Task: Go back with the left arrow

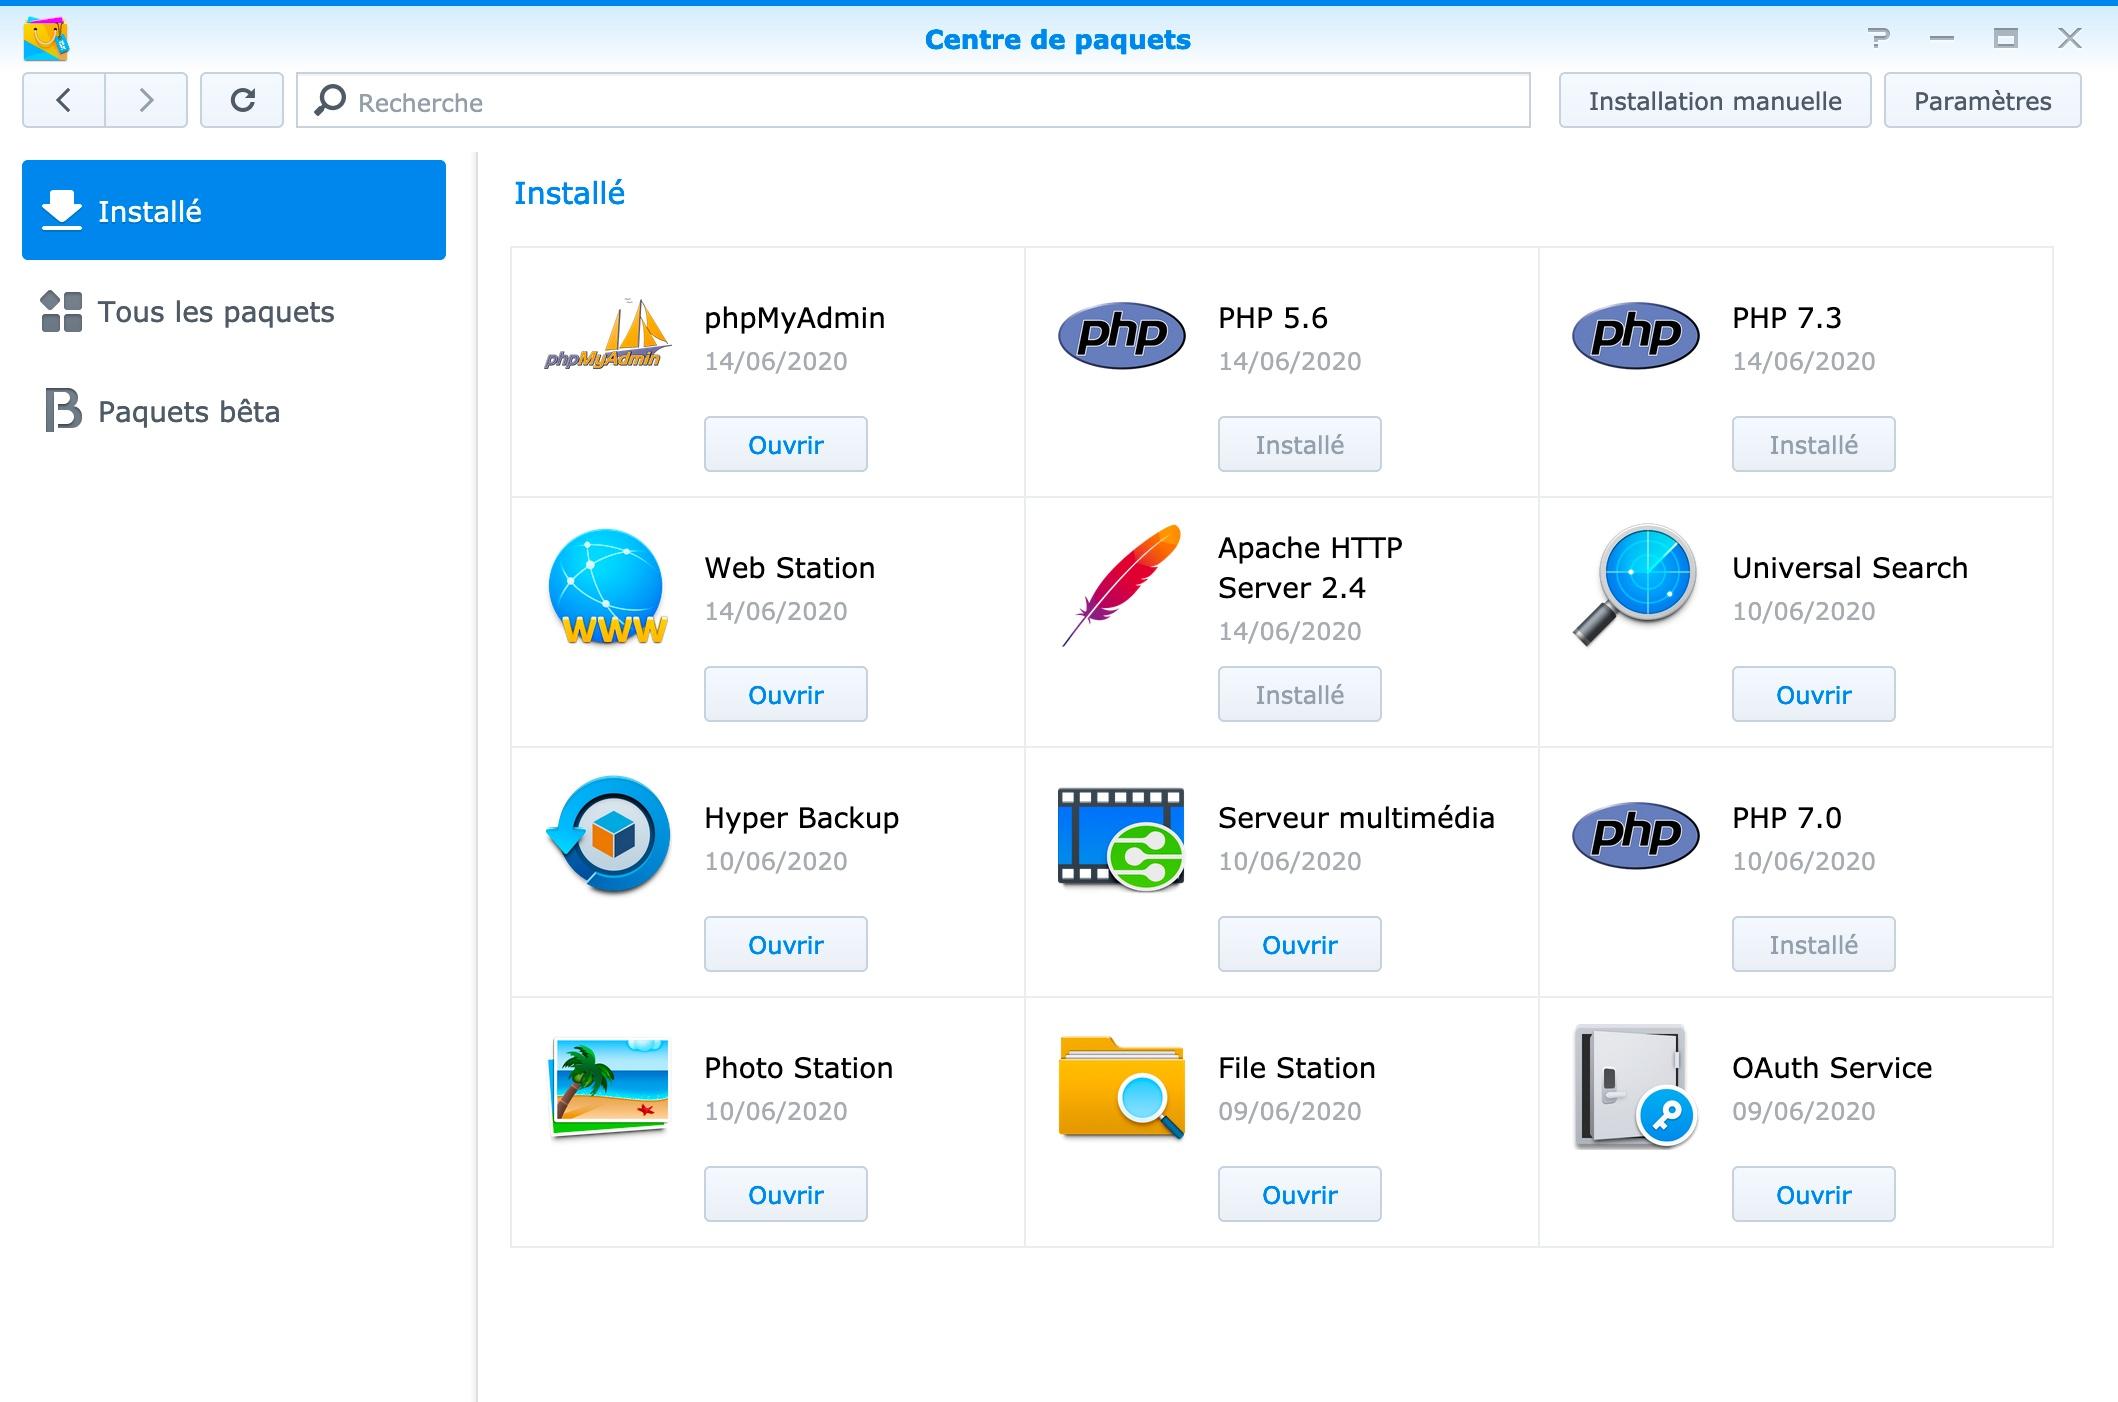Action: click(x=64, y=100)
